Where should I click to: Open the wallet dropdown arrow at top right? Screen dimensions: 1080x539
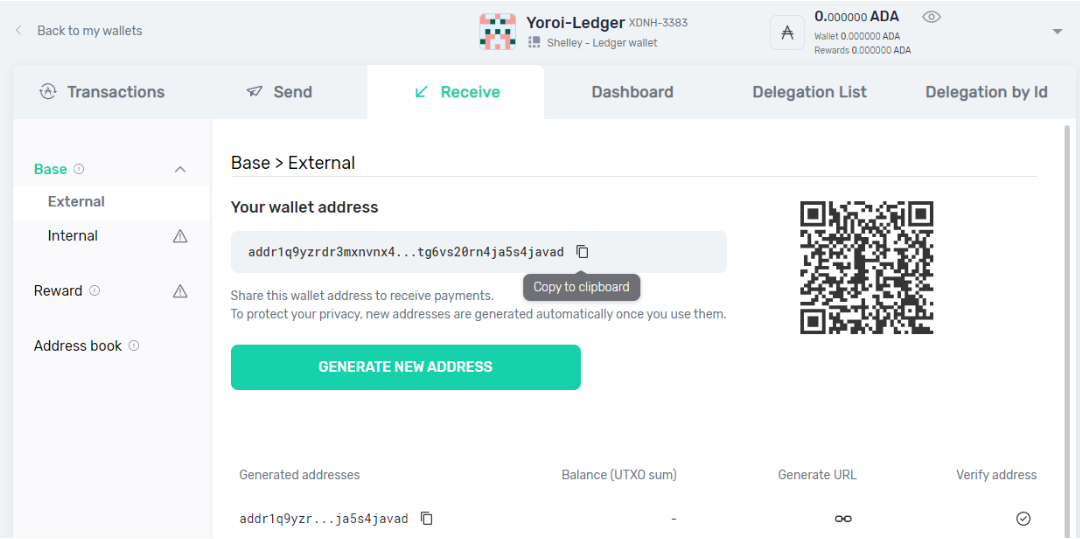coord(1057,32)
